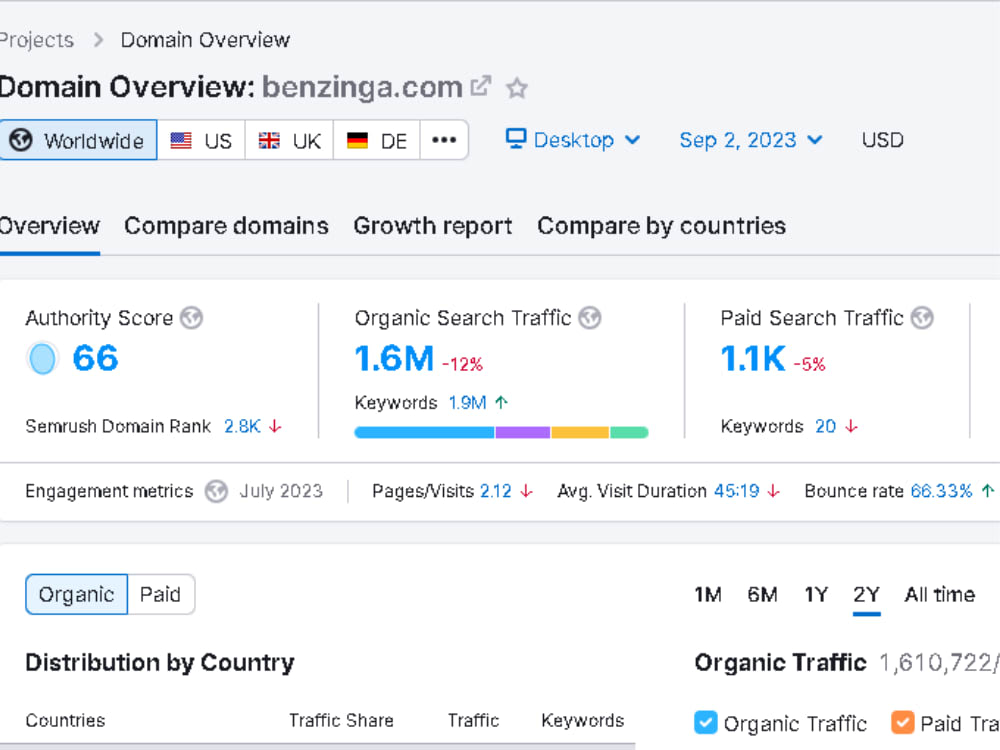
Task: Click the US flag icon
Action: point(181,140)
